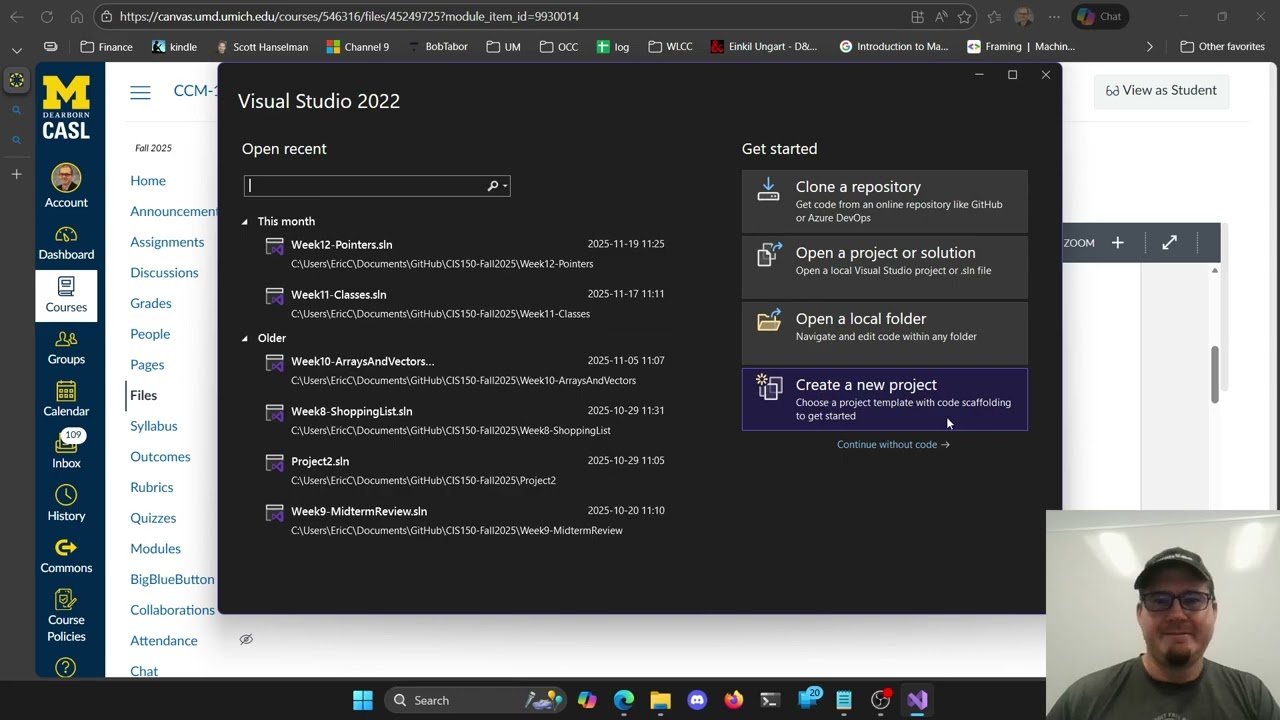1280x720 pixels.
Task: Click View as Student button
Action: [x=1161, y=90]
